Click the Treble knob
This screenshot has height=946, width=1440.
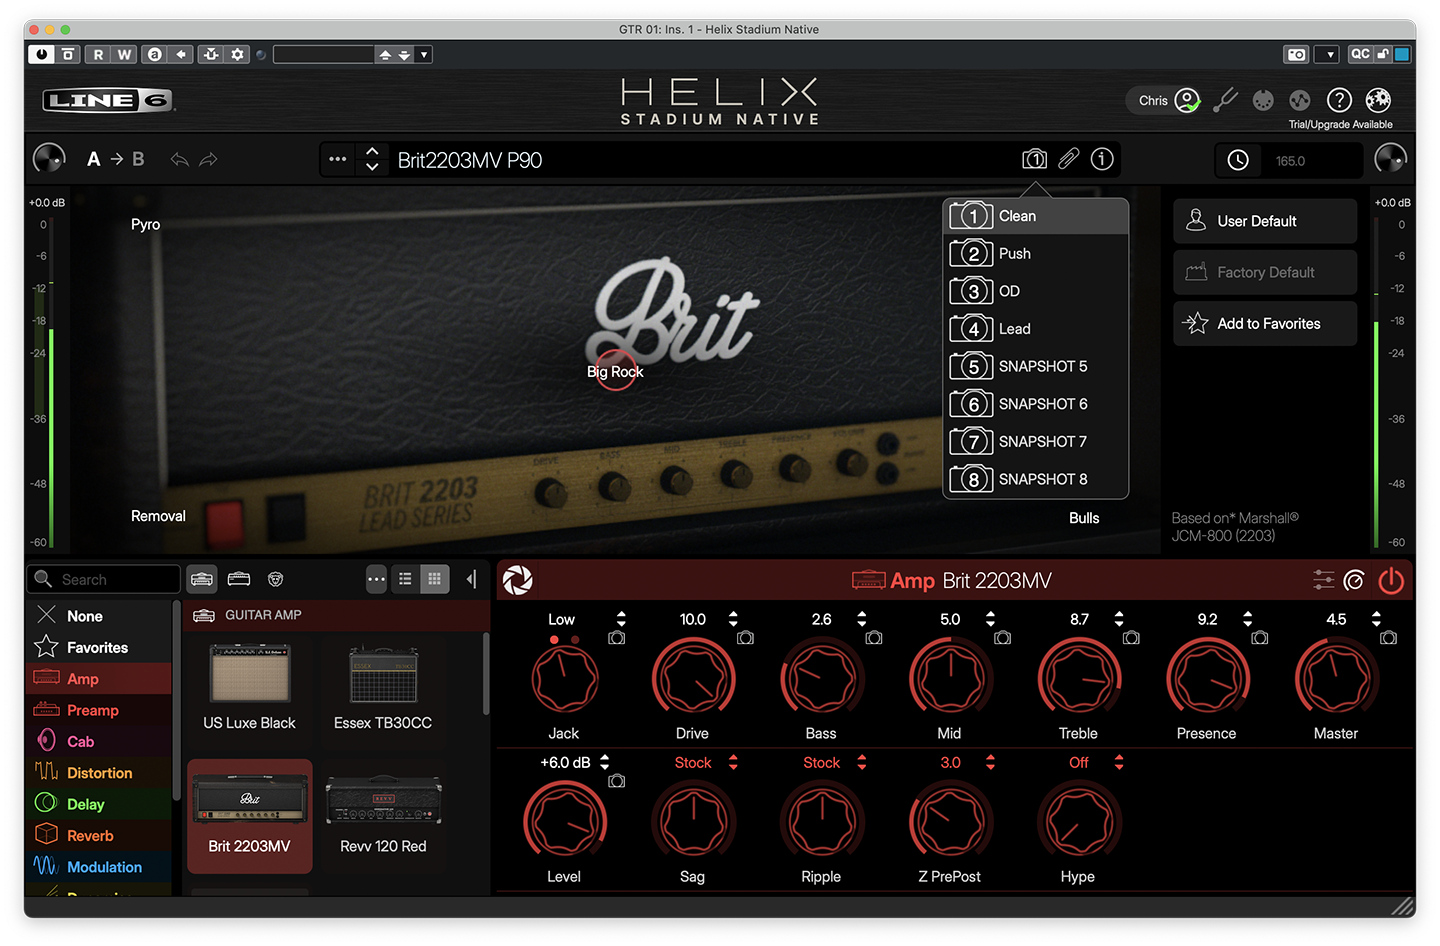[1078, 679]
